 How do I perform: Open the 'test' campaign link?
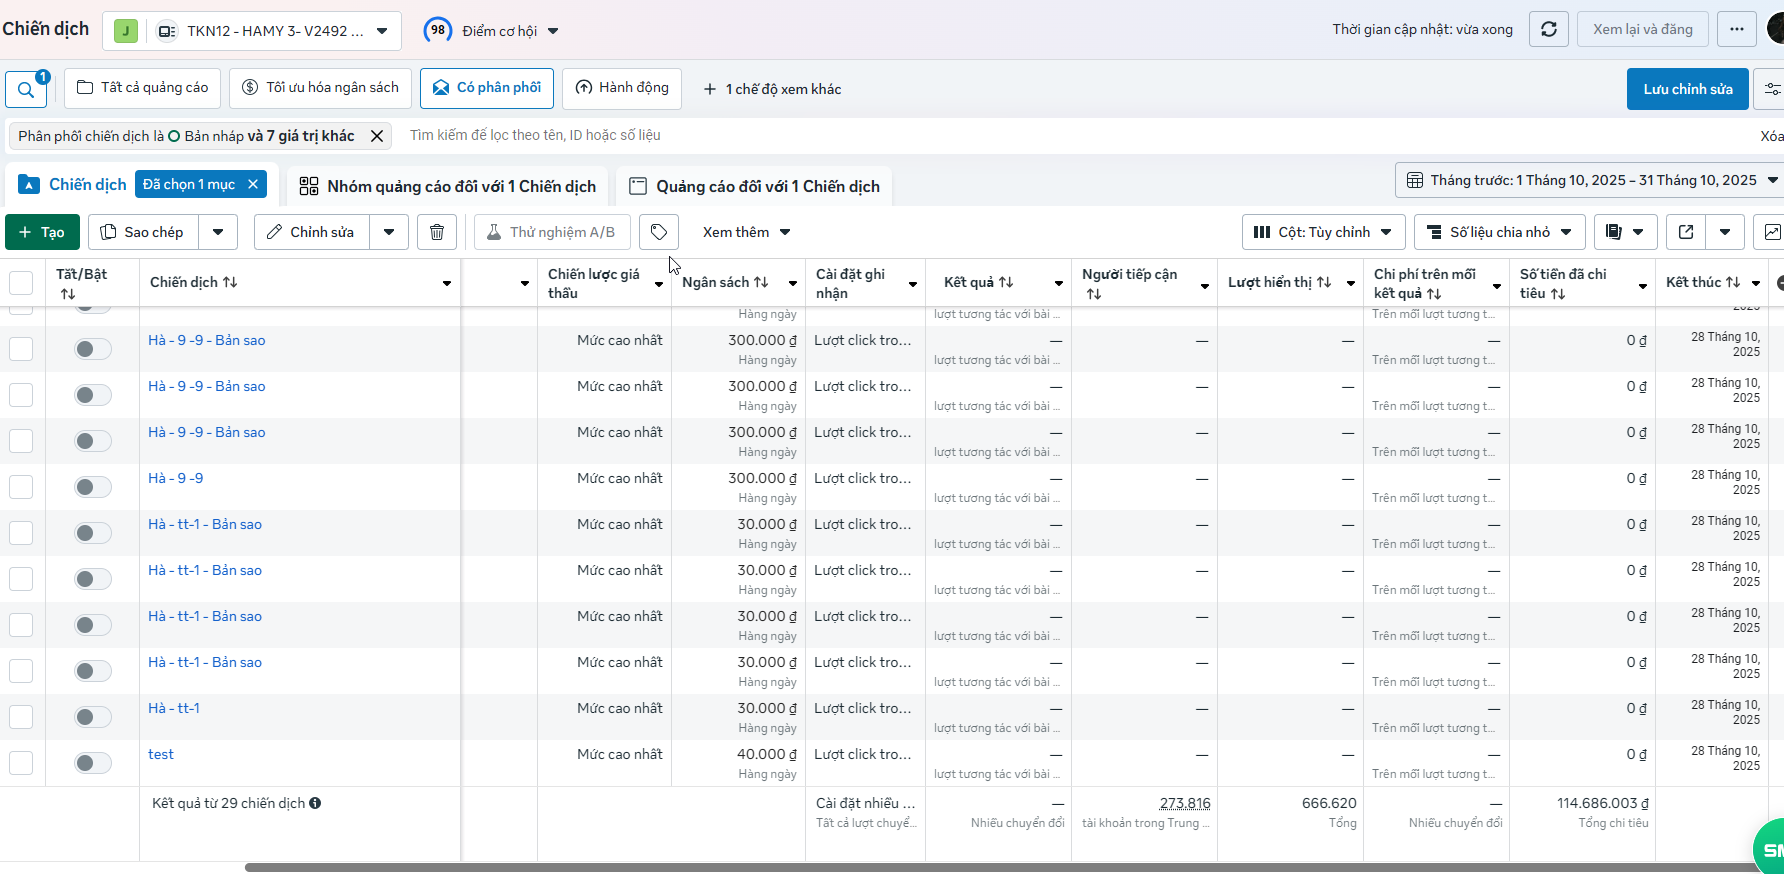pyautogui.click(x=161, y=754)
